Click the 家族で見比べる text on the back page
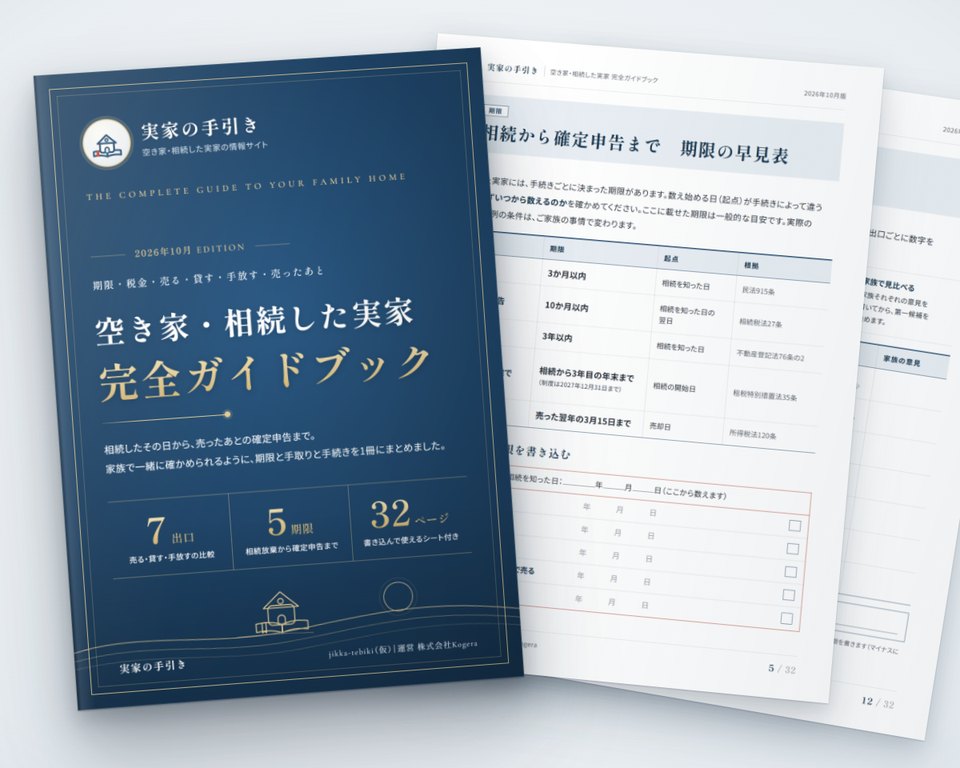Screen dimensions: 960x768 click(x=889, y=285)
